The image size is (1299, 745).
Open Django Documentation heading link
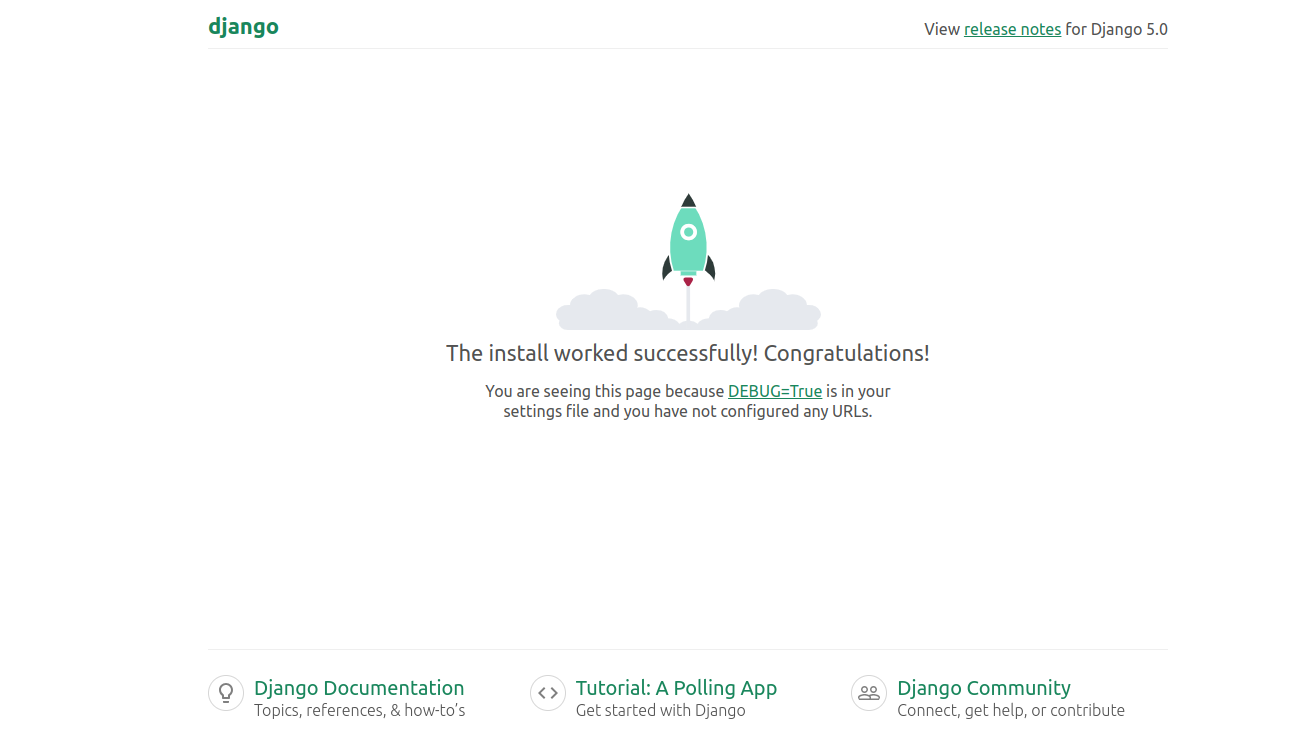[359, 688]
